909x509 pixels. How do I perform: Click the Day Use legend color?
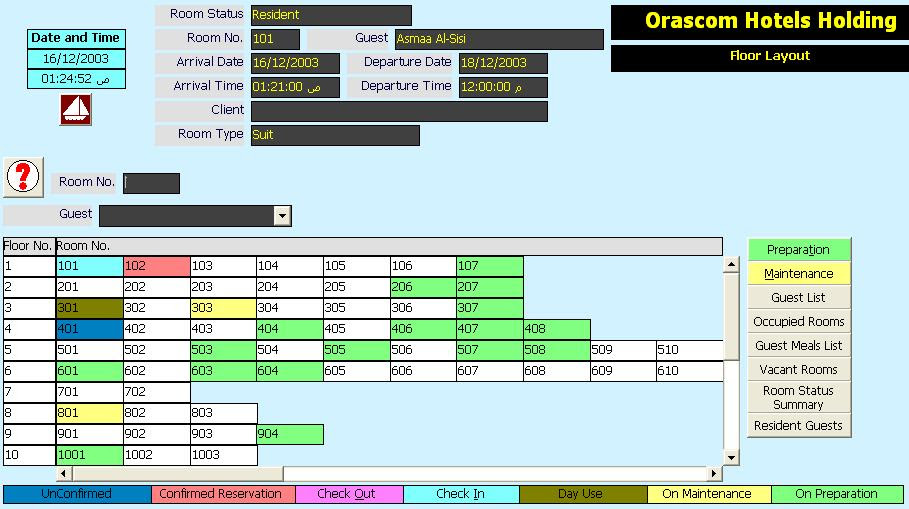pyautogui.click(x=583, y=494)
